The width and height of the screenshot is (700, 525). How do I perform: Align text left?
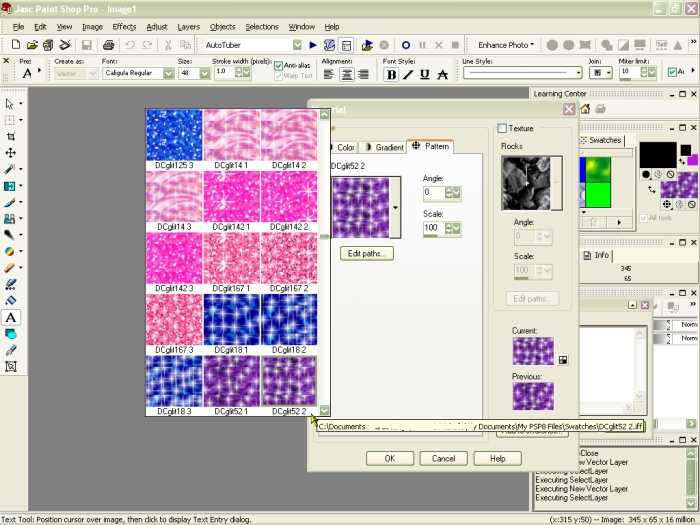click(329, 75)
